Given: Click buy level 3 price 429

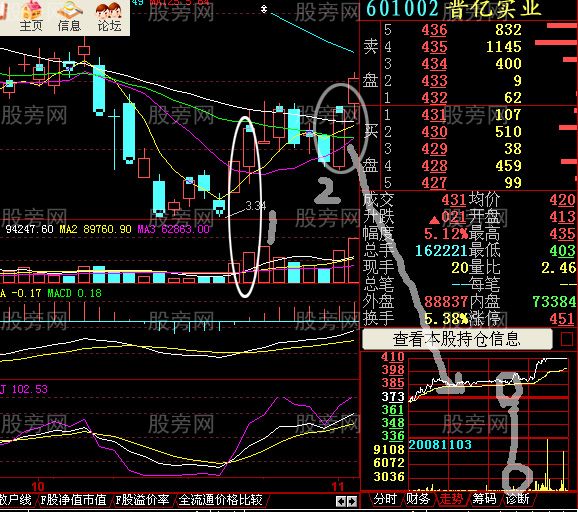Looking at the screenshot, I should [434, 149].
